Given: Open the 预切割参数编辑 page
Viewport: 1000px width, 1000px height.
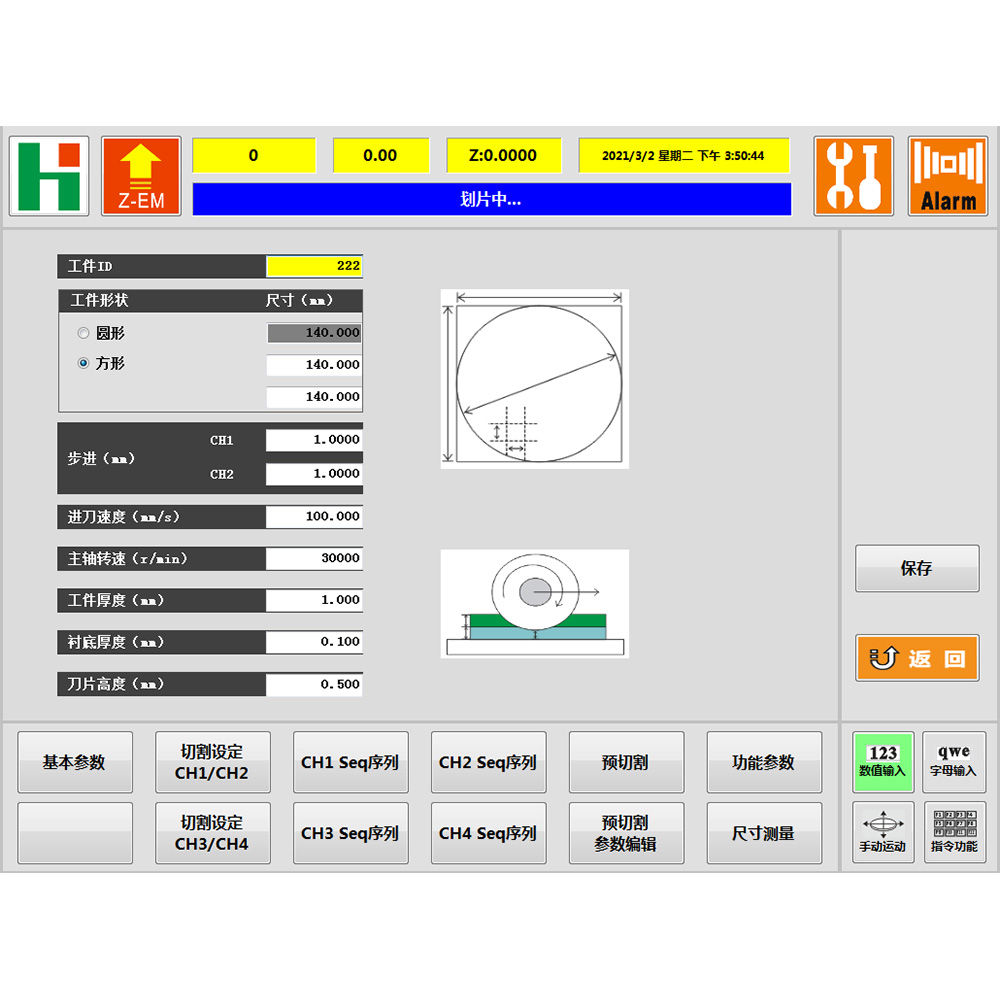Looking at the screenshot, I should pos(626,833).
